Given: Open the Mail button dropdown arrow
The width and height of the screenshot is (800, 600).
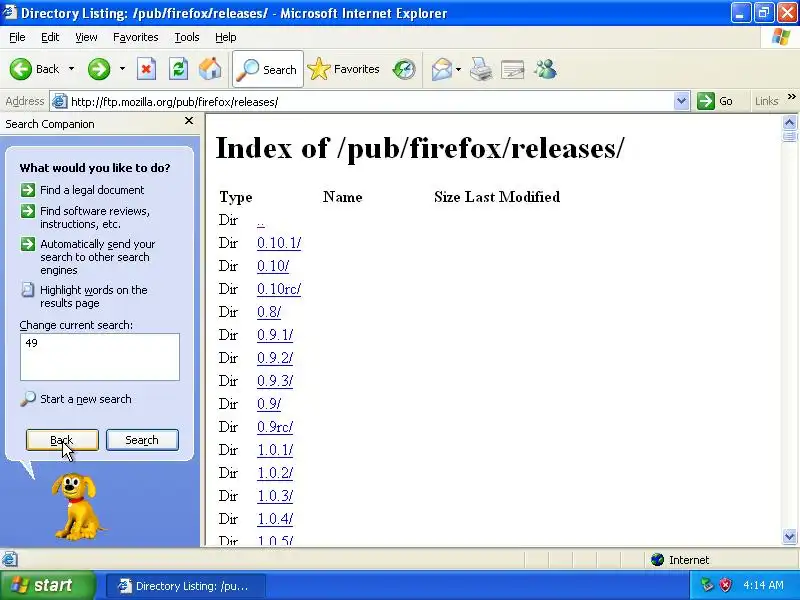Looking at the screenshot, I should (458, 69).
